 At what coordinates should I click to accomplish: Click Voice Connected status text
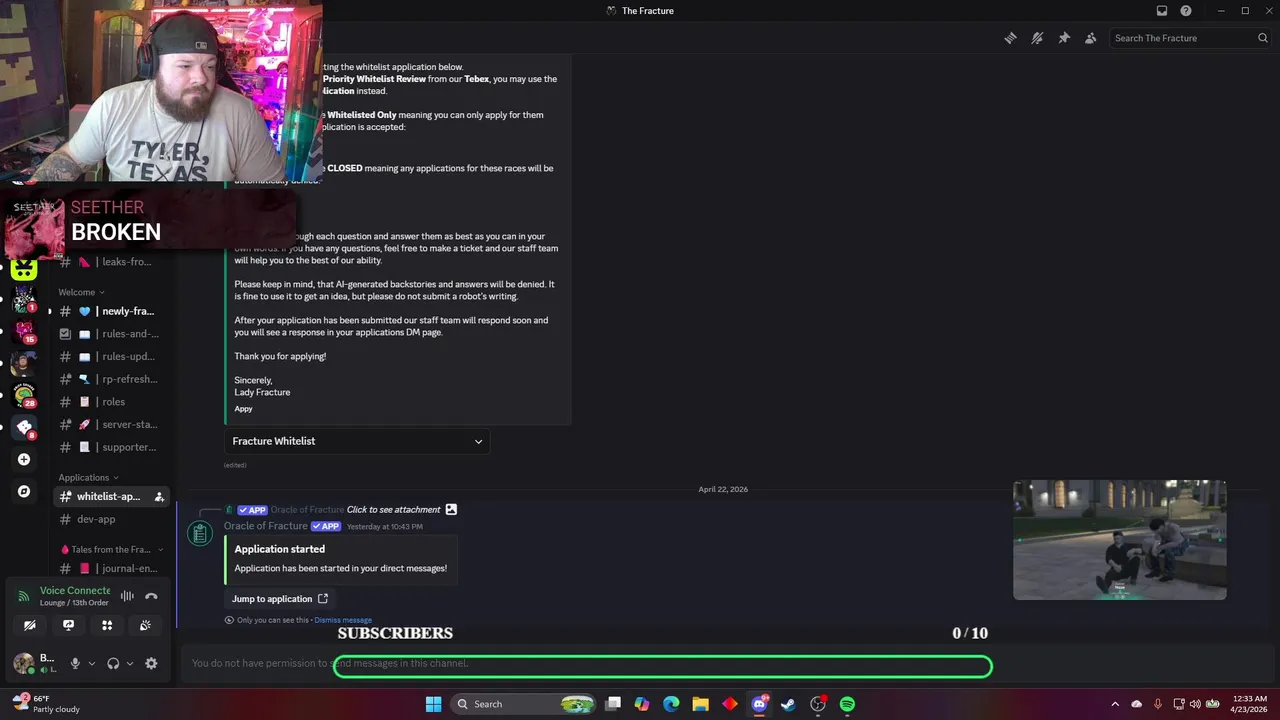tap(74, 591)
